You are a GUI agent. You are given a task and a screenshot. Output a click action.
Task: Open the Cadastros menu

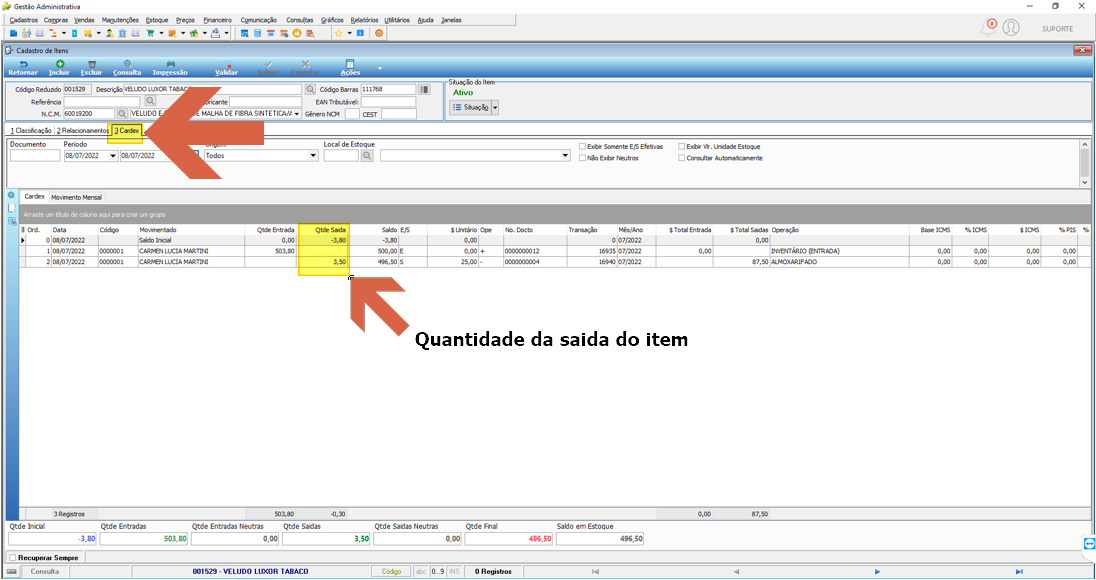(x=24, y=20)
